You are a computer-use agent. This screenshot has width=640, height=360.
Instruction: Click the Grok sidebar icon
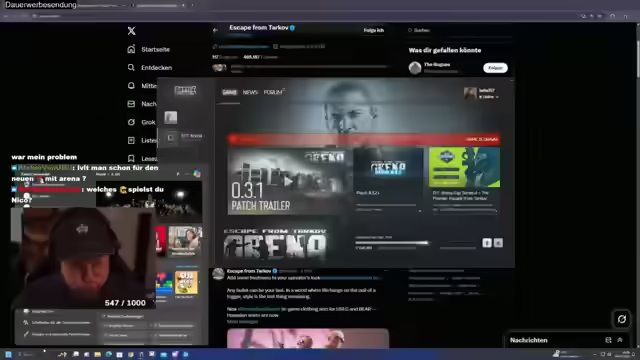coord(131,122)
